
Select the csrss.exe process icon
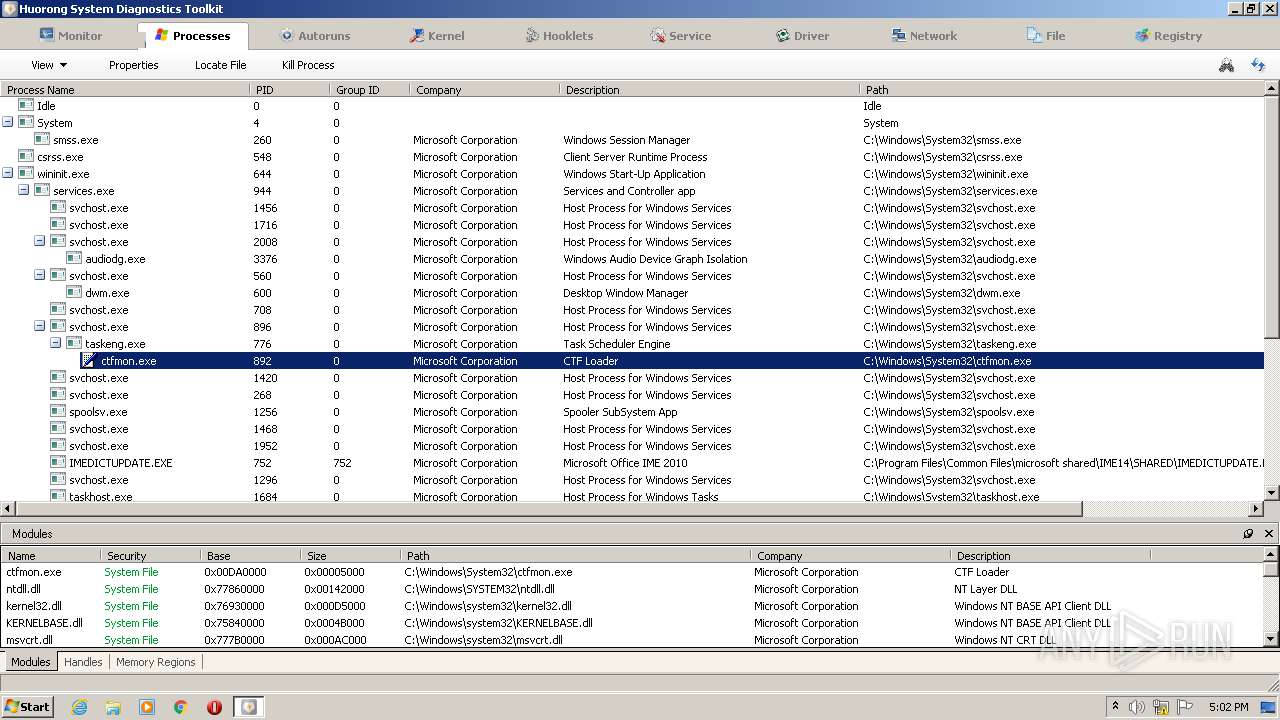(26, 156)
